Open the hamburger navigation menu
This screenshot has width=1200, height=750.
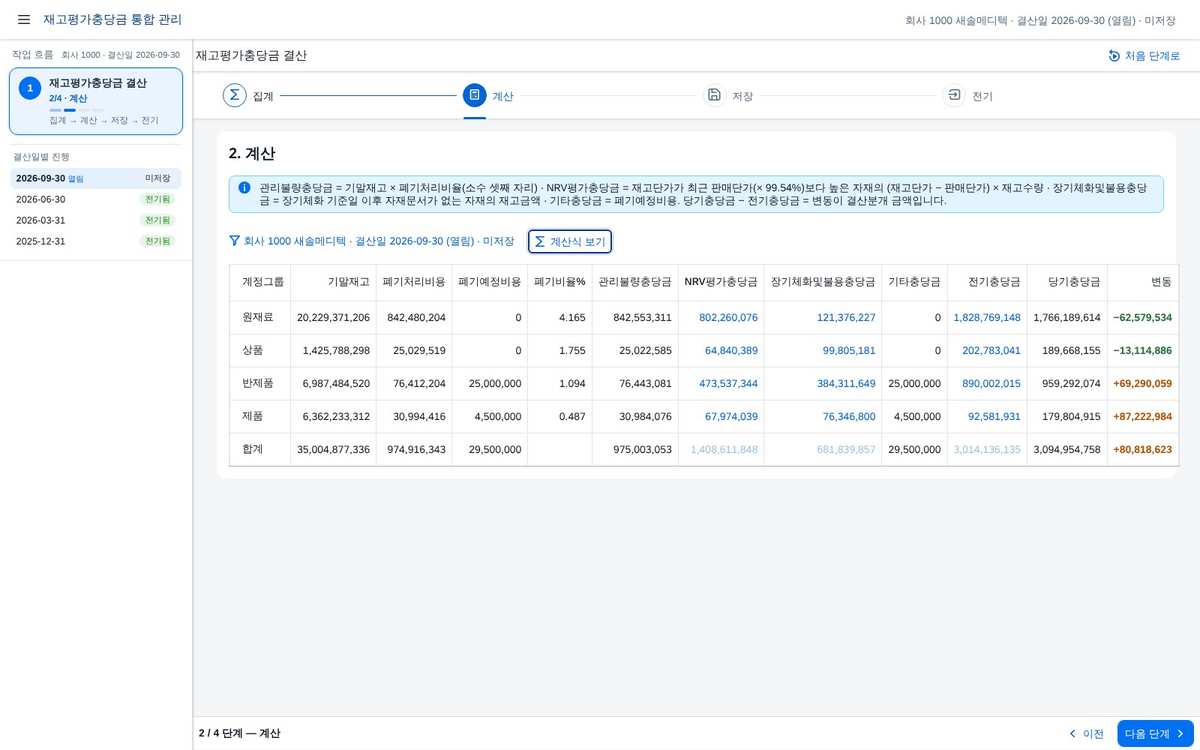pos(24,20)
